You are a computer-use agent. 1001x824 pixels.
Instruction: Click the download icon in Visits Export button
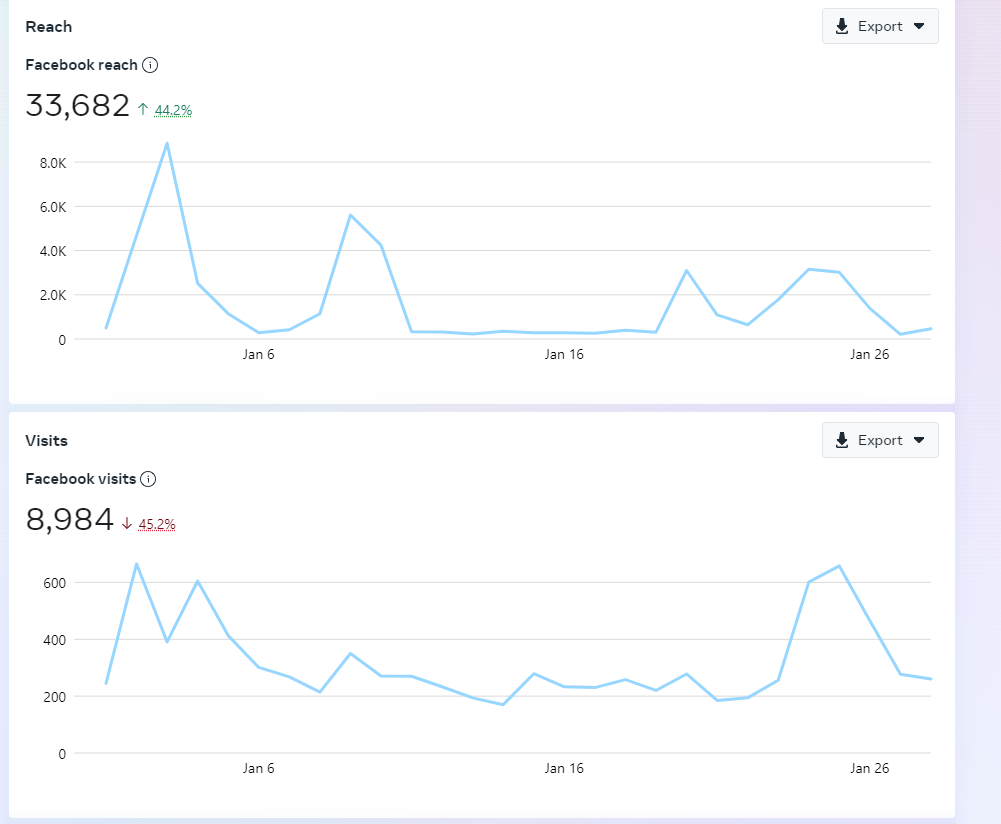(x=842, y=441)
